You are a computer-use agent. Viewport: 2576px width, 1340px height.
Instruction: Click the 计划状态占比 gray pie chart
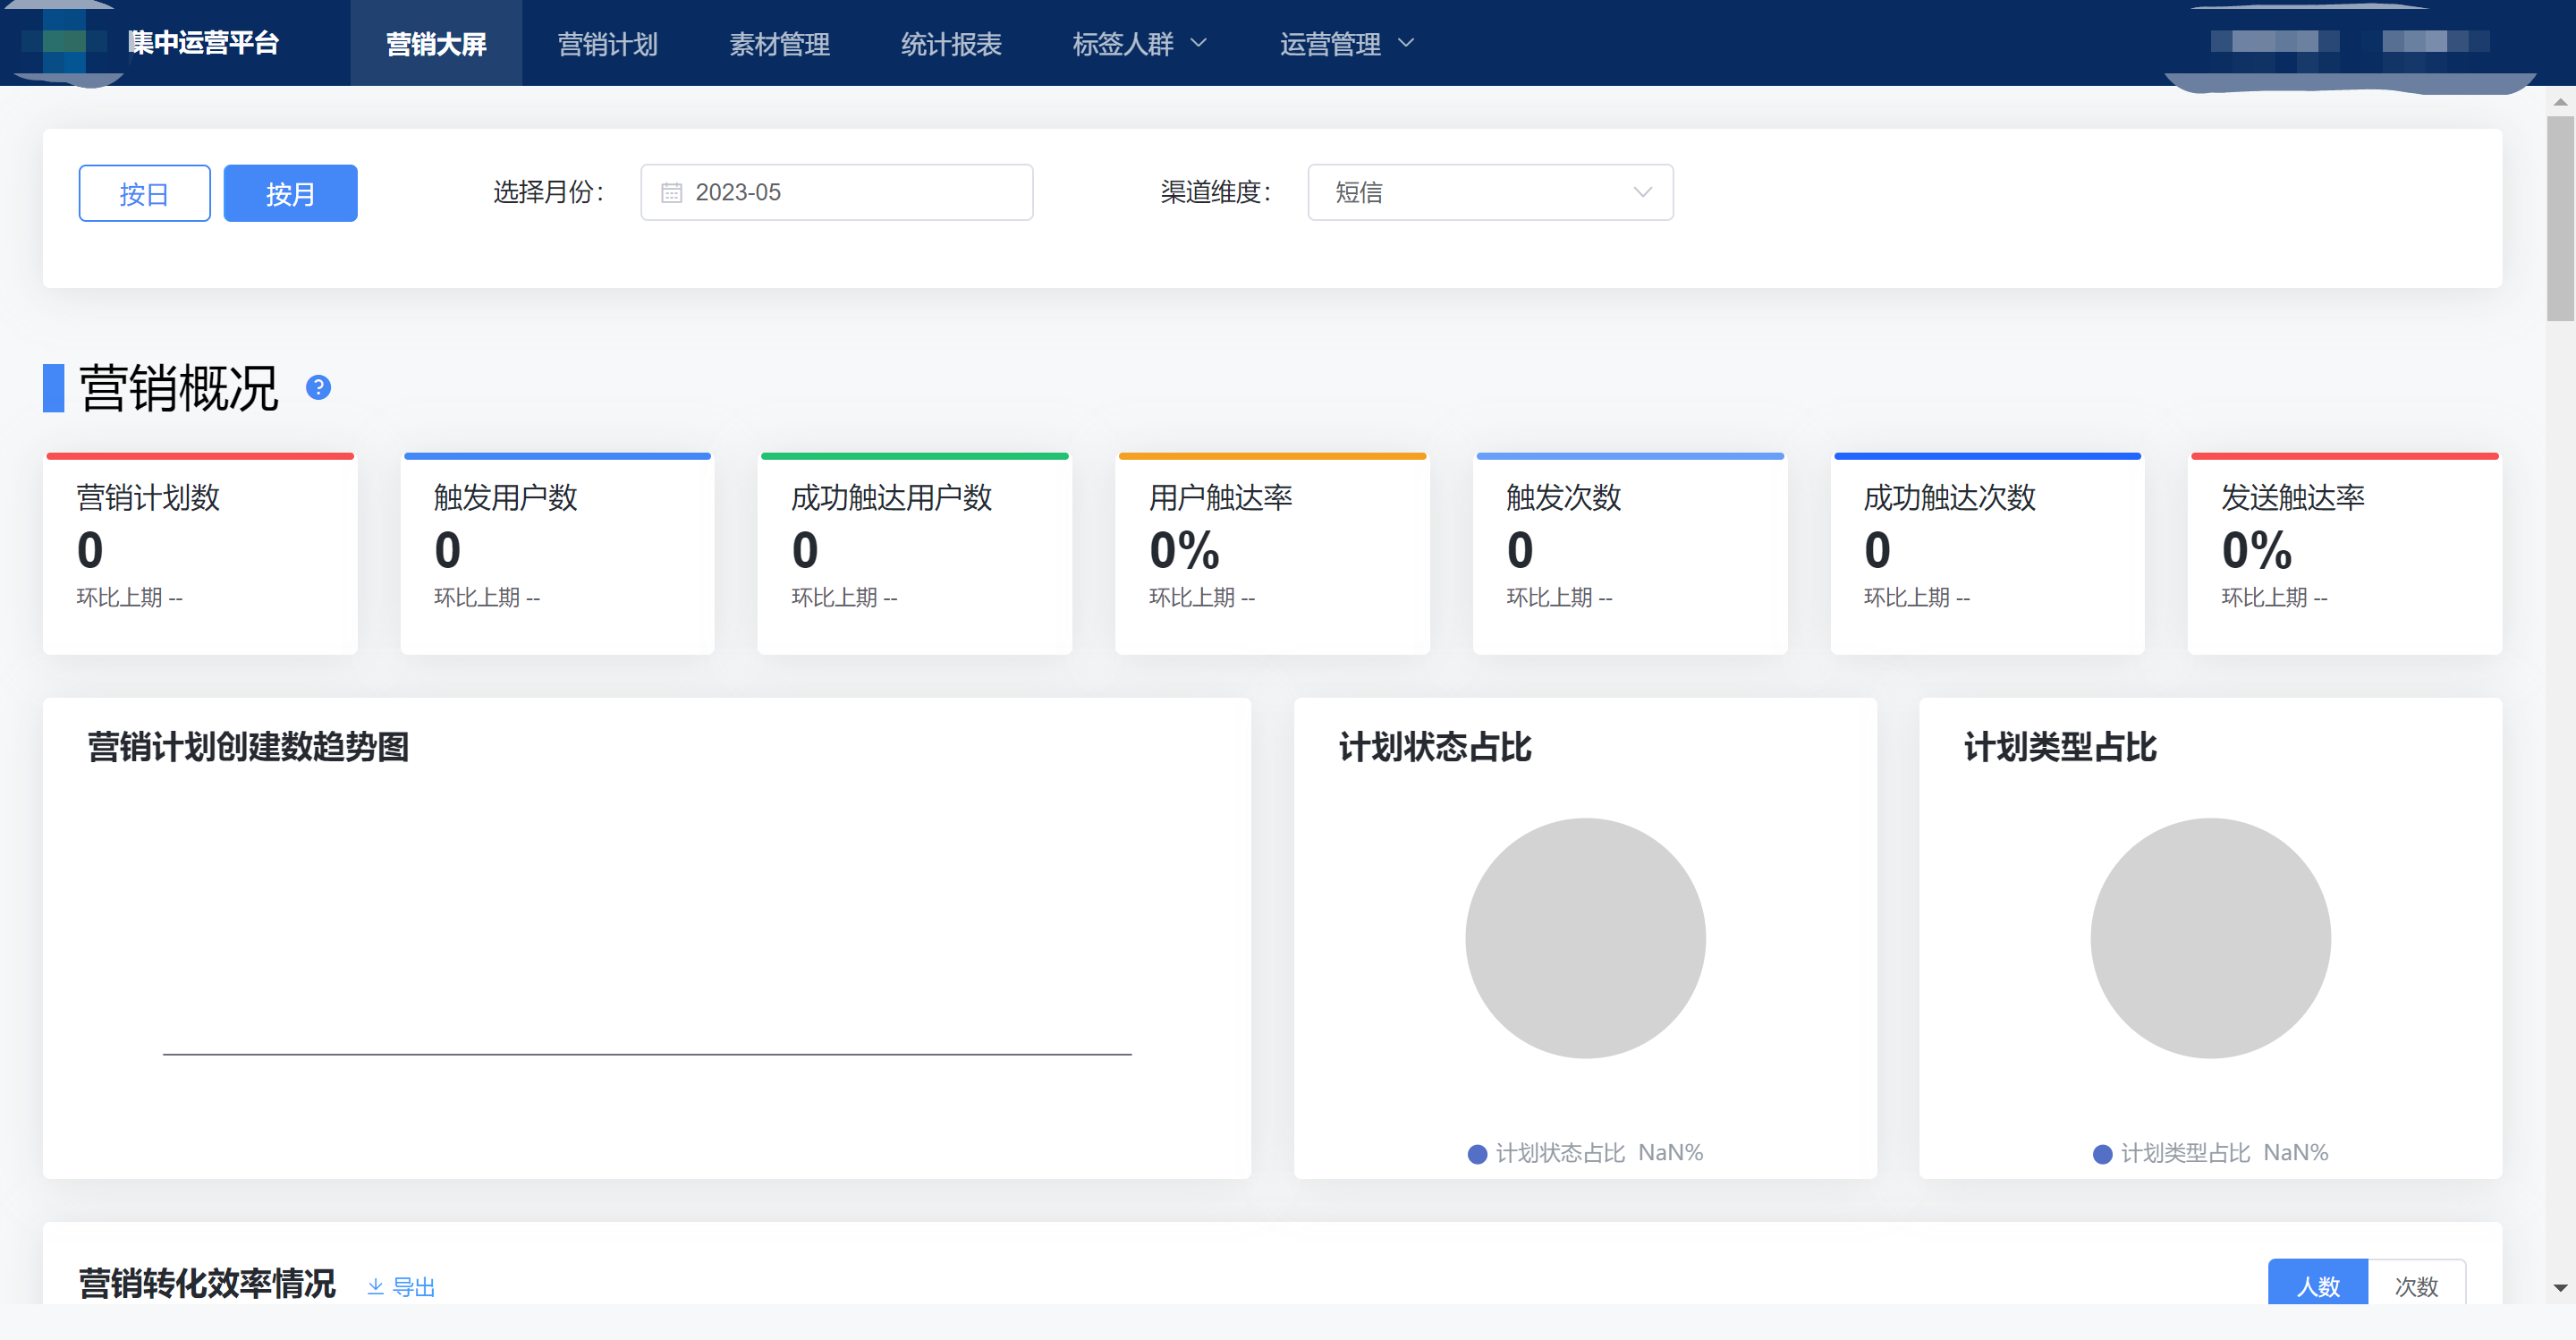point(1585,938)
